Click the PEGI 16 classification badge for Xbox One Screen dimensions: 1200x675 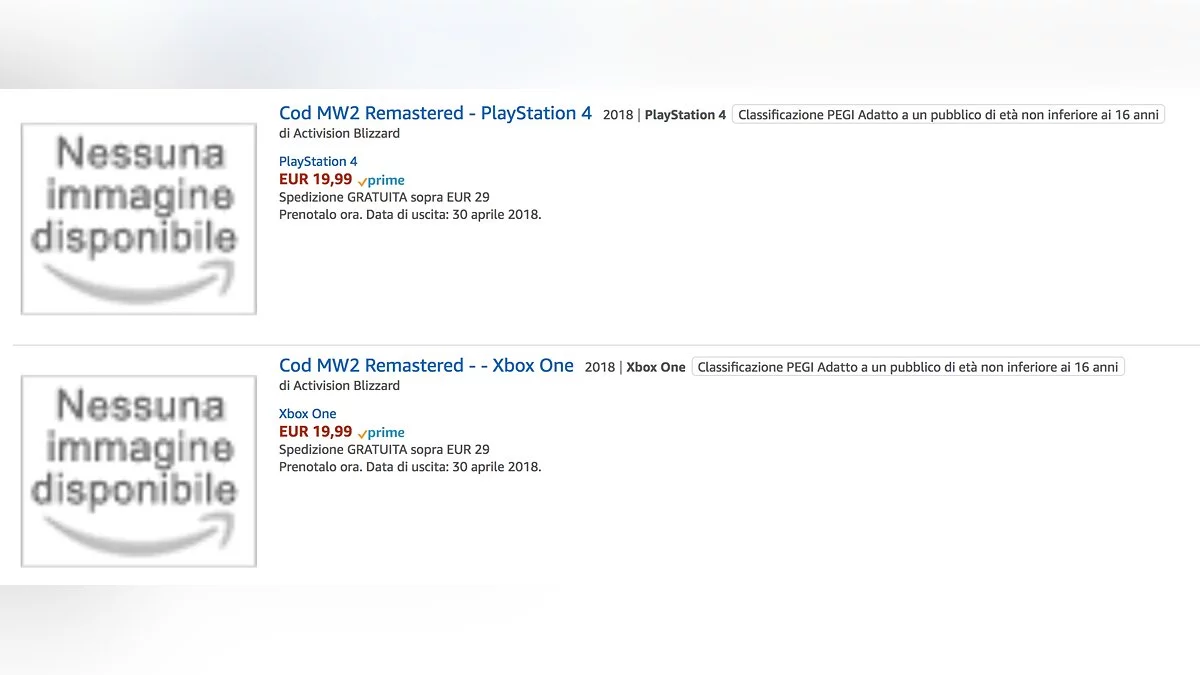click(908, 367)
